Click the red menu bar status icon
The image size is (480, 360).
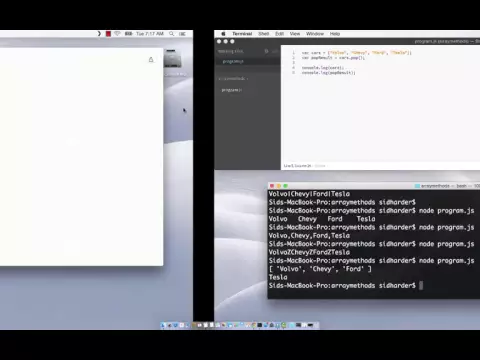tap(108, 34)
